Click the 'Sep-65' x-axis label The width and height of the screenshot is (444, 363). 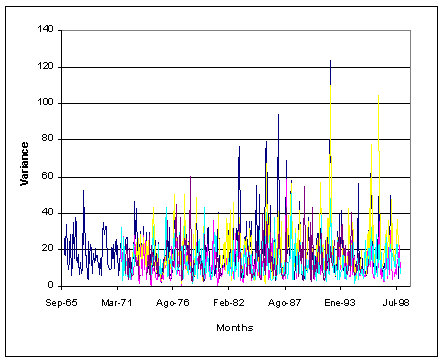(61, 303)
